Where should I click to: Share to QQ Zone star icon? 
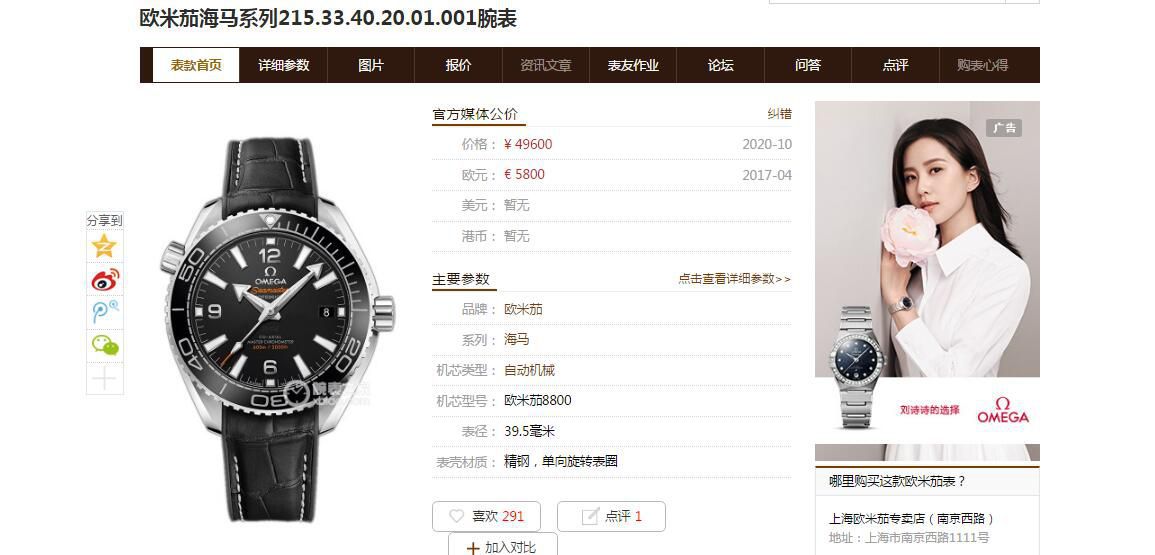[104, 245]
